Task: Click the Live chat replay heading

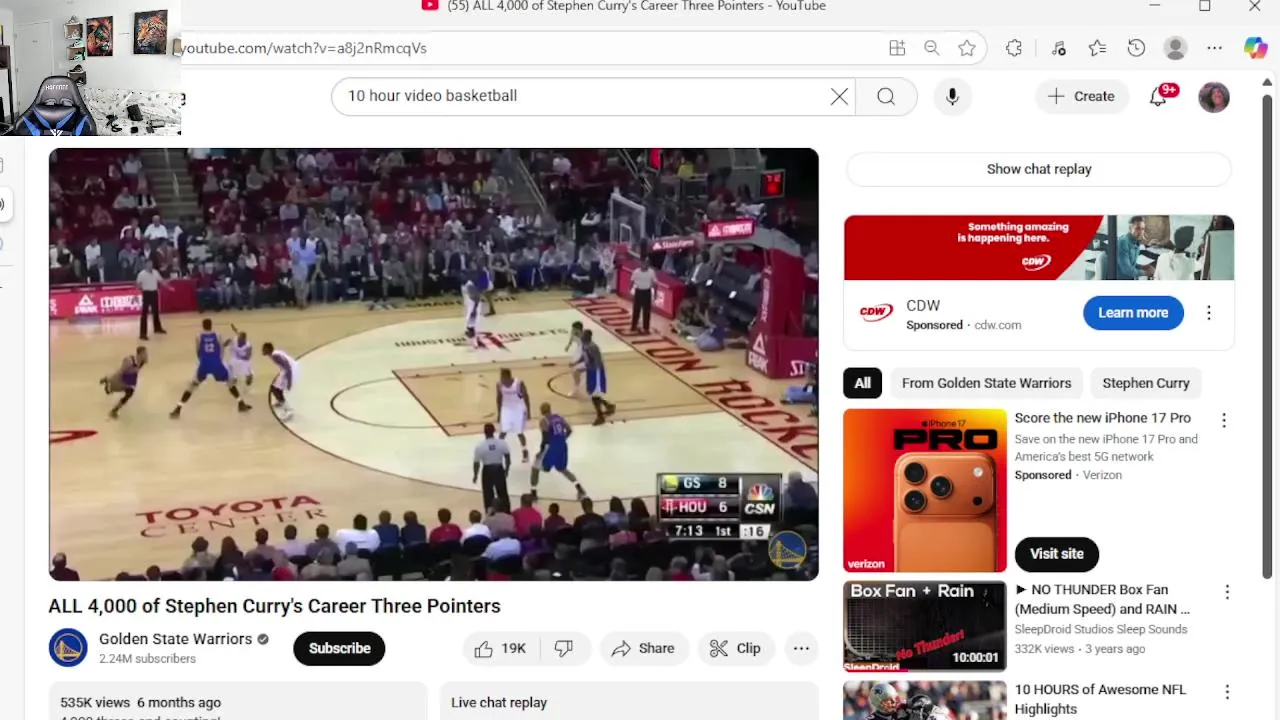Action: [x=499, y=703]
